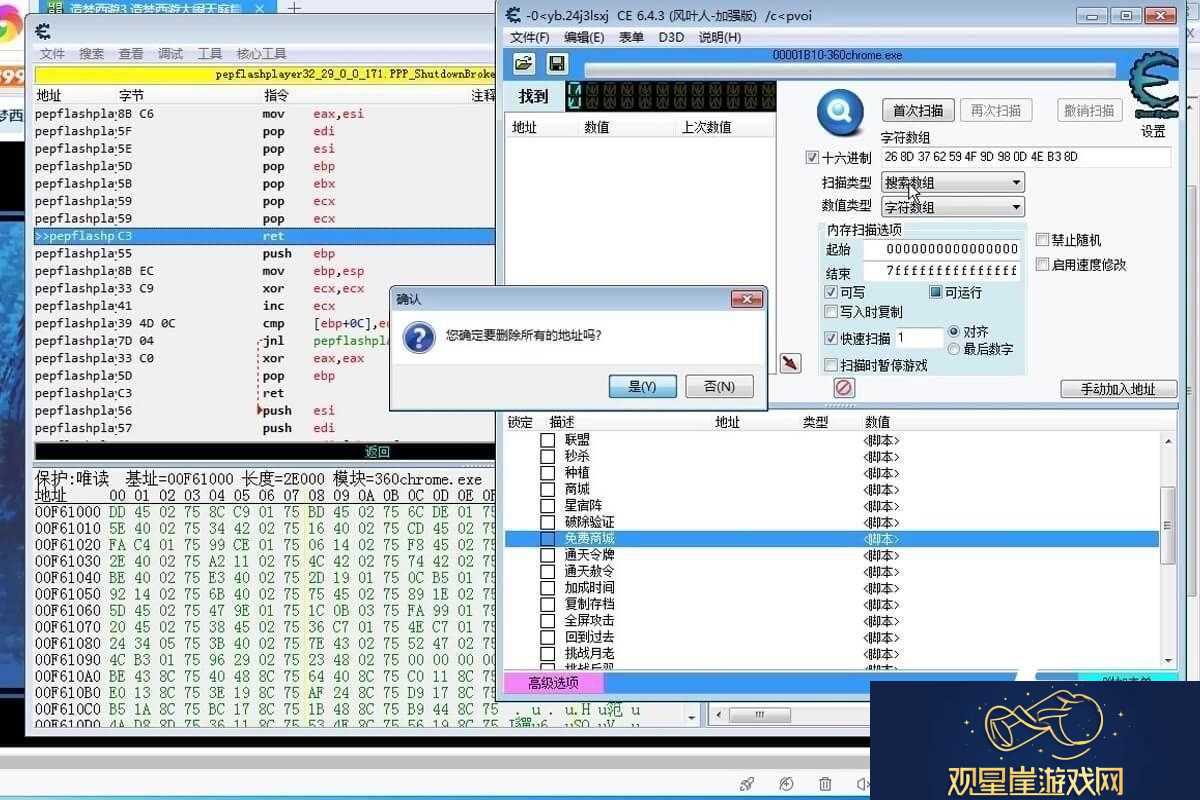This screenshot has width=1200, height=800.
Task: Click the debugger window's CE title icon
Action: (43, 30)
